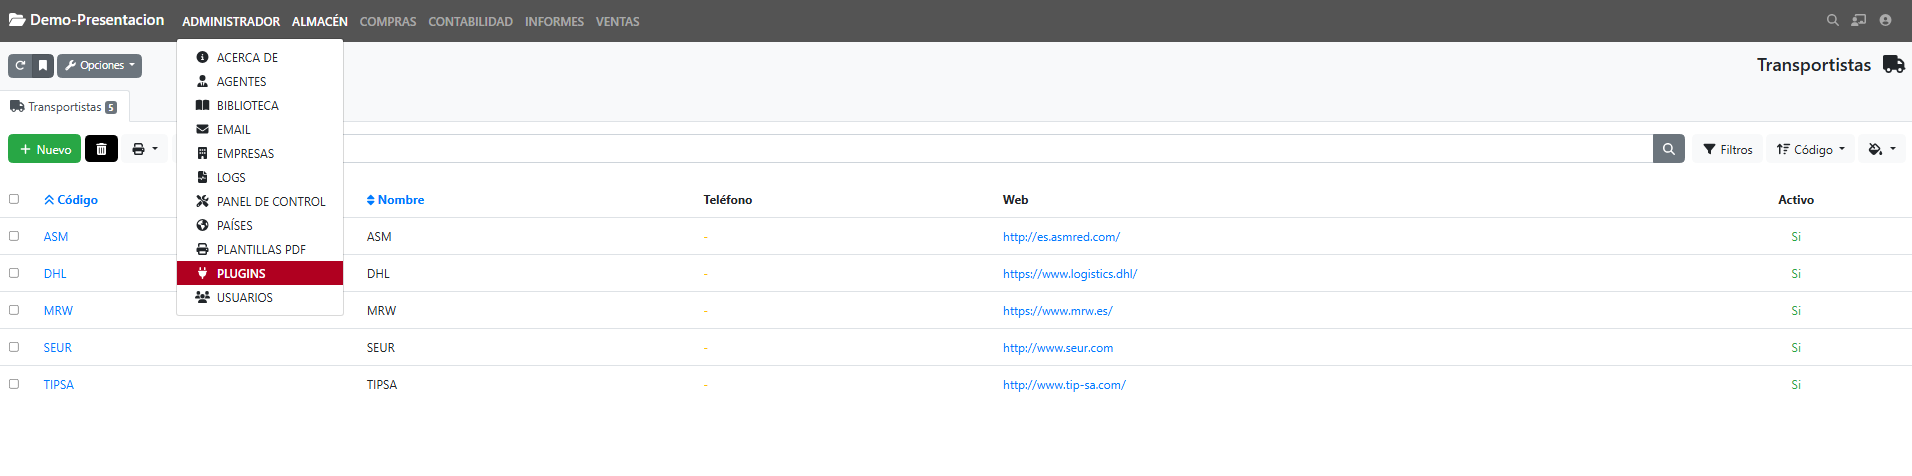Click the search magnifier button beside the search field
This screenshot has width=1912, height=476.
(x=1668, y=149)
